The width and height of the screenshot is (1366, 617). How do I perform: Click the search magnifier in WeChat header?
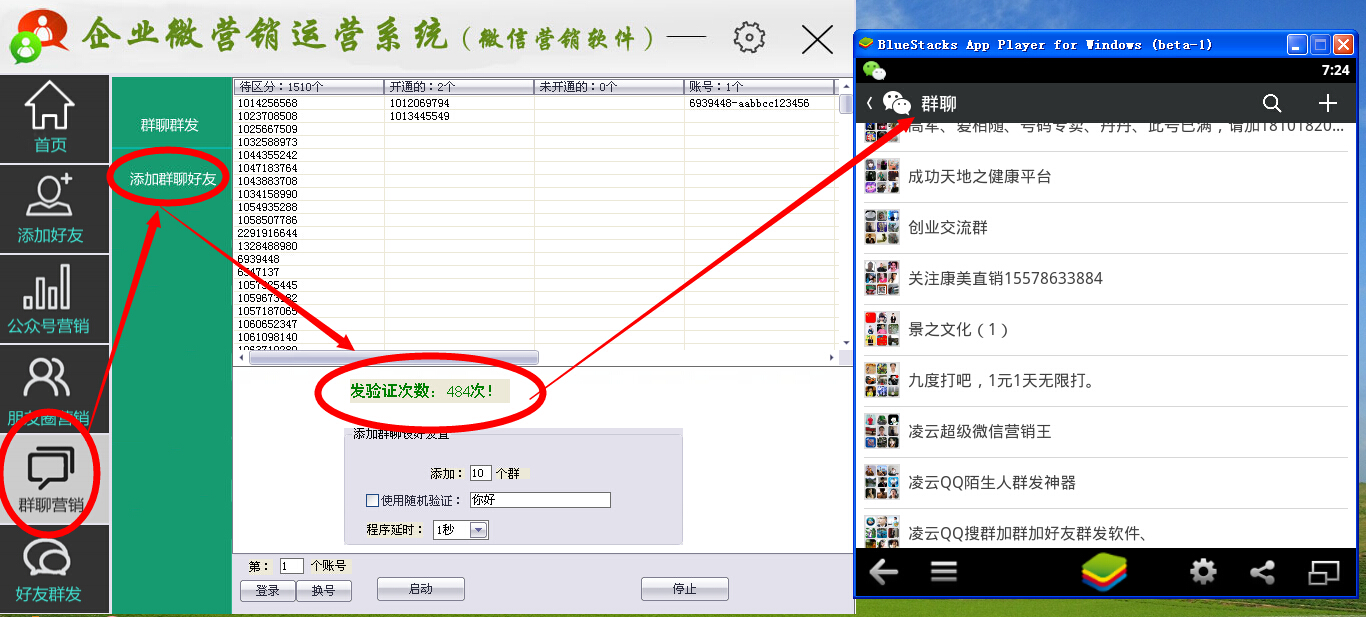1272,103
